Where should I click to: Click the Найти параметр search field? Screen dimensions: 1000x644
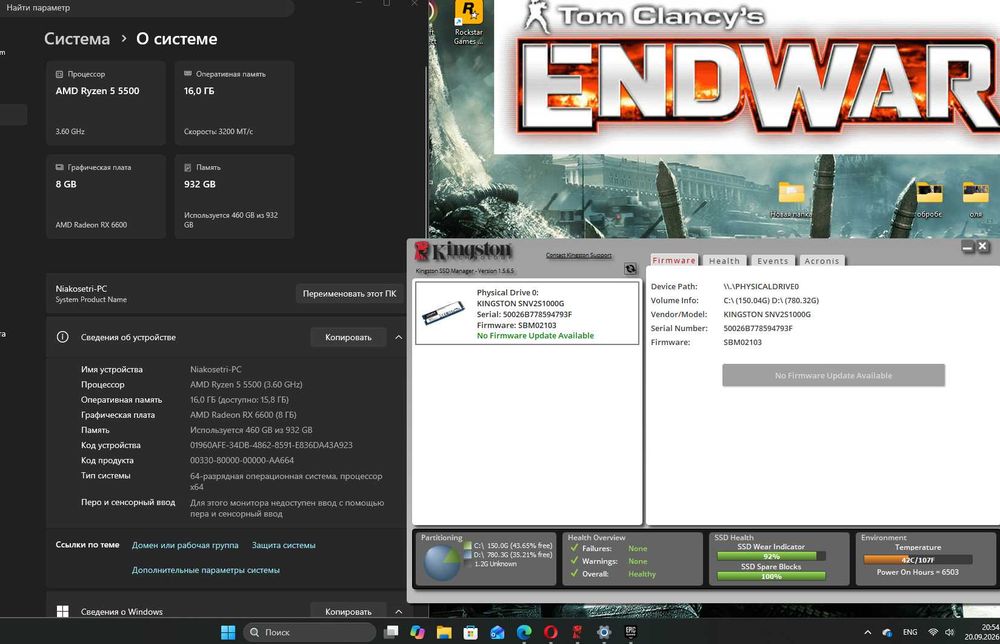click(147, 8)
